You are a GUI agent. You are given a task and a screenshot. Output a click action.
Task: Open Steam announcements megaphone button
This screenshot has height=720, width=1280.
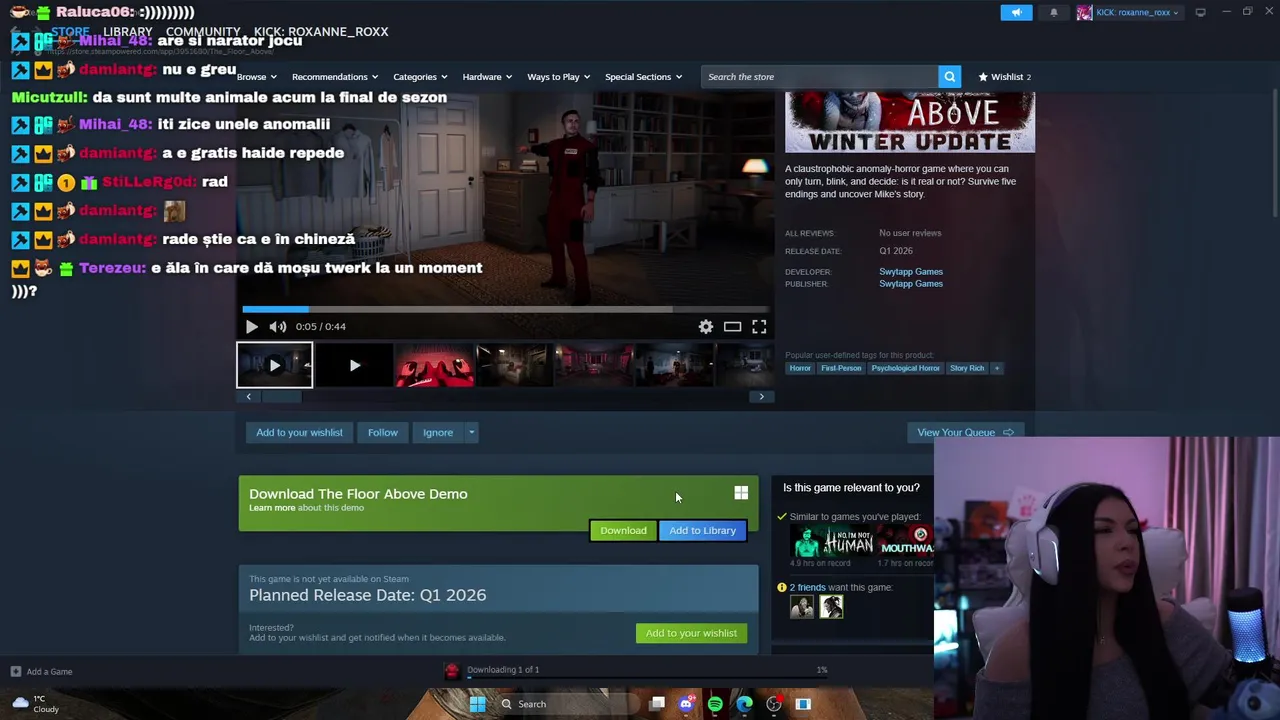(1016, 12)
